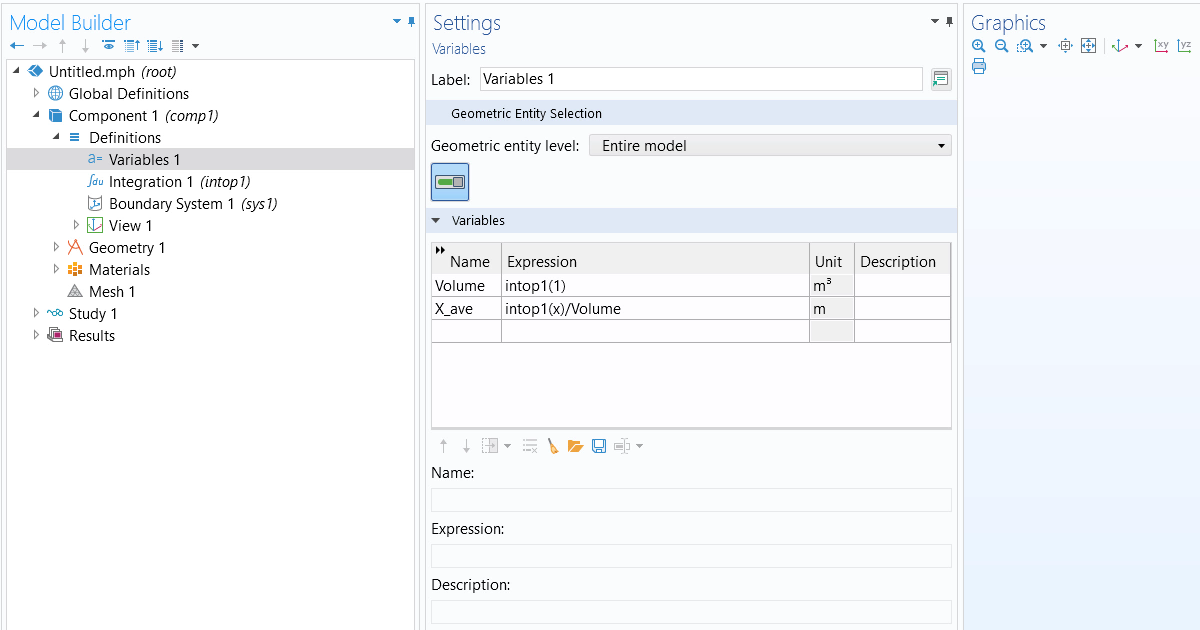Go back with the left arrow button
The image size is (1200, 630).
click(17, 46)
